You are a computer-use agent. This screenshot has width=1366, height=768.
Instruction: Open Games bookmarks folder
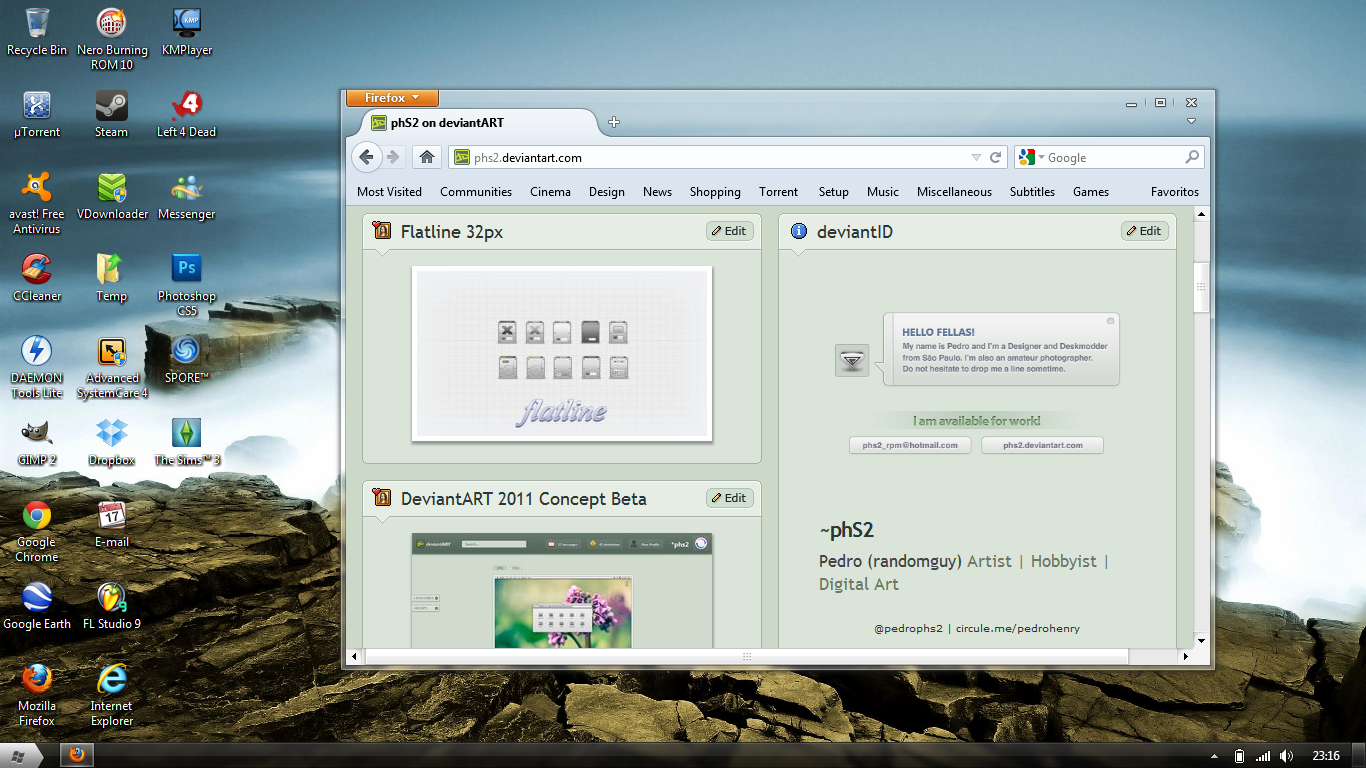1091,192
